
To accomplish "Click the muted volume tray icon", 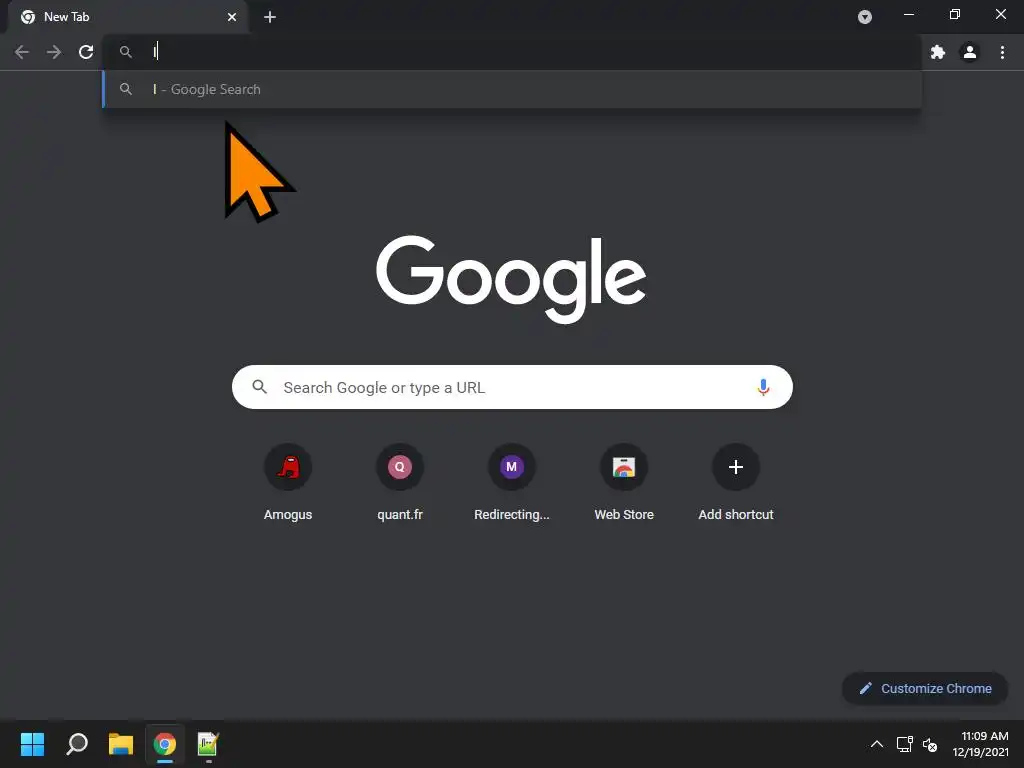I will [930, 744].
